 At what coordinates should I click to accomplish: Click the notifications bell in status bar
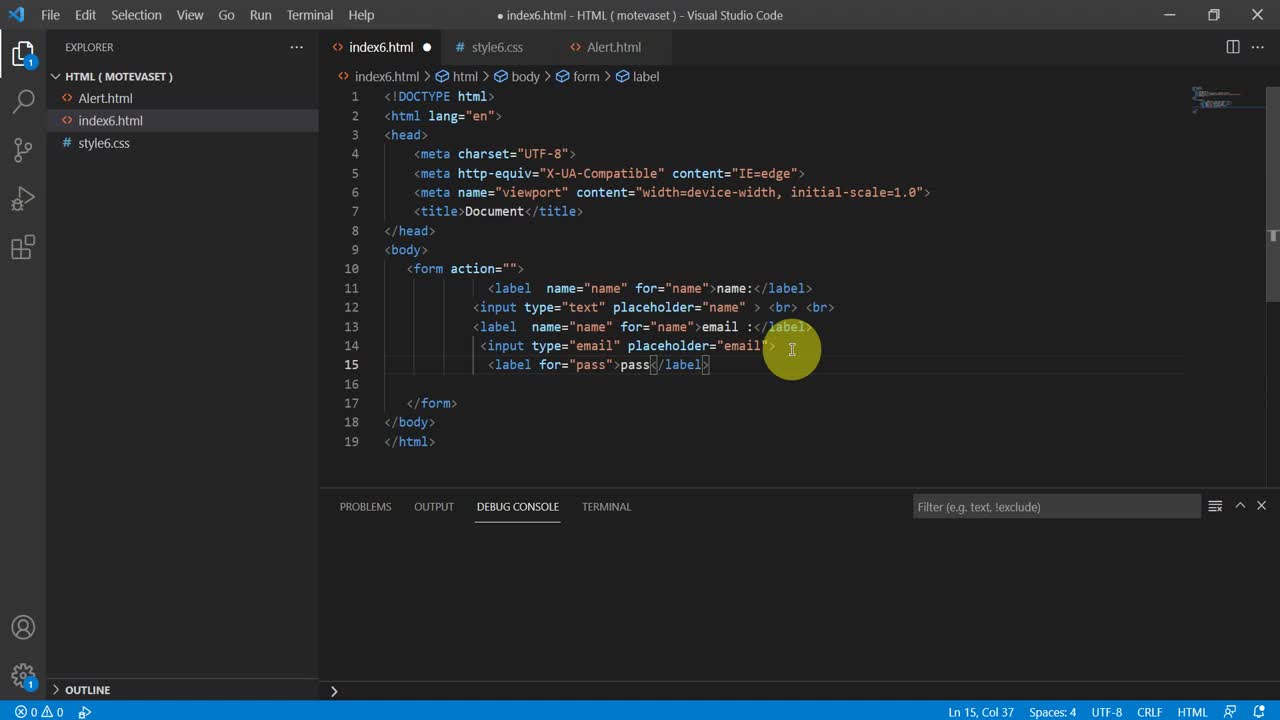click(x=1260, y=712)
